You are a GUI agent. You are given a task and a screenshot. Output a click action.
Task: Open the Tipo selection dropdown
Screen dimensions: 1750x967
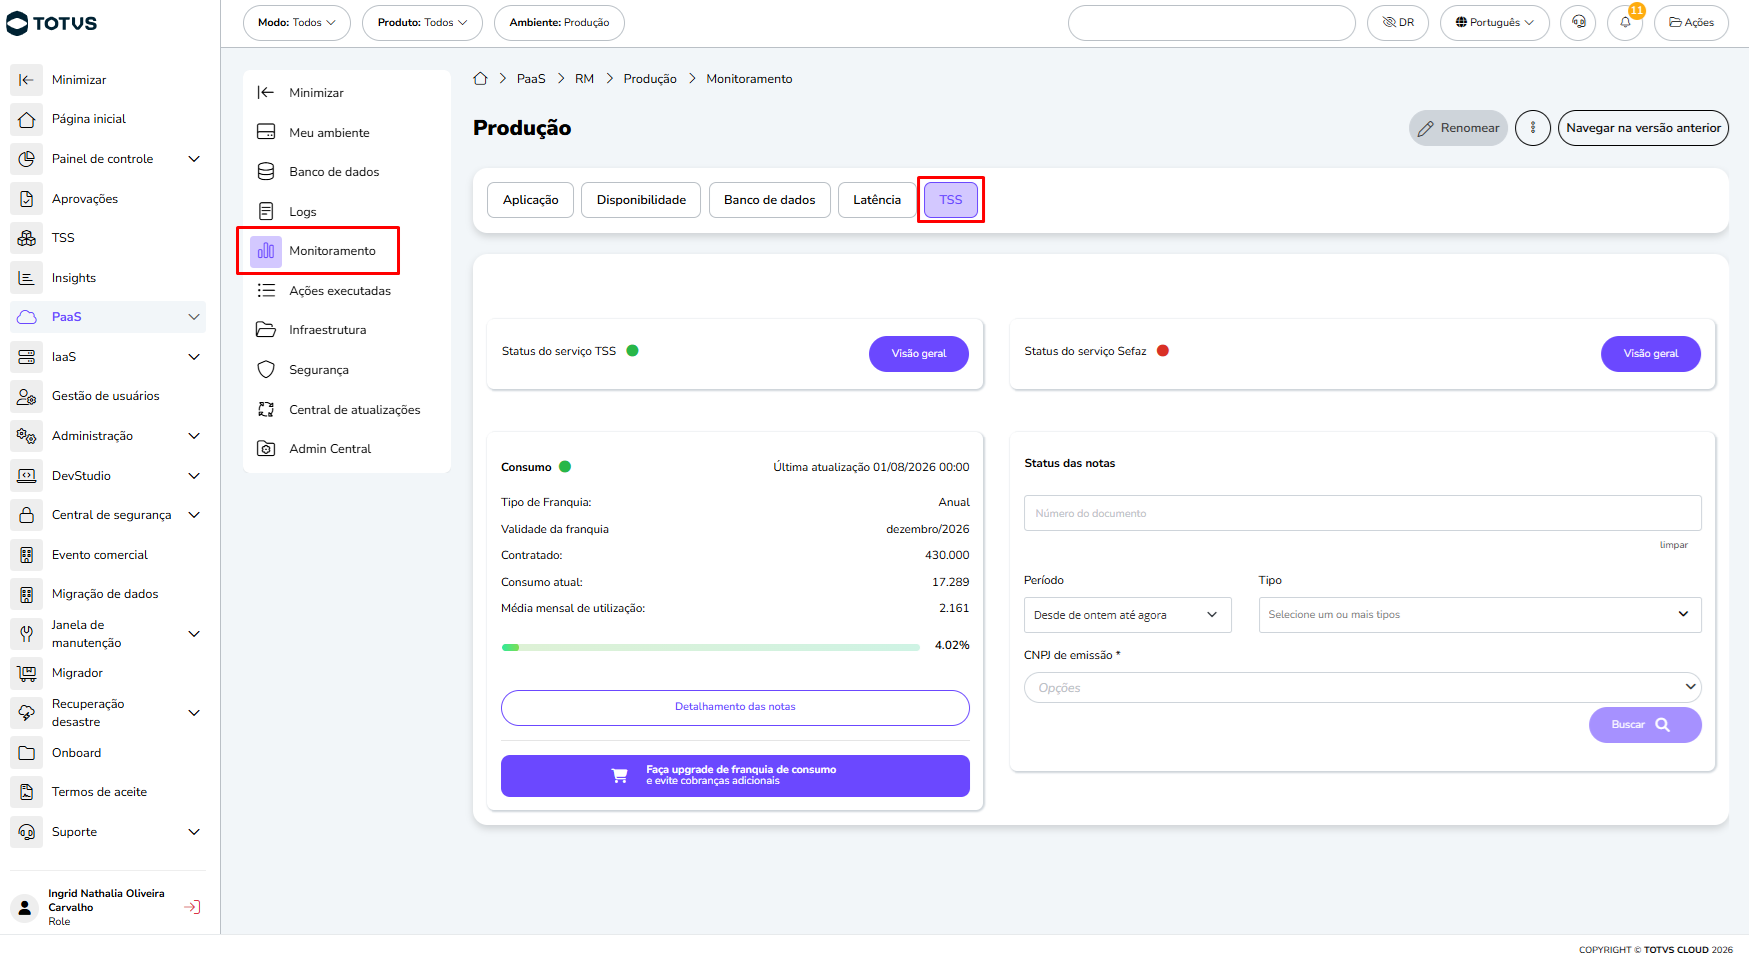[1480, 615]
